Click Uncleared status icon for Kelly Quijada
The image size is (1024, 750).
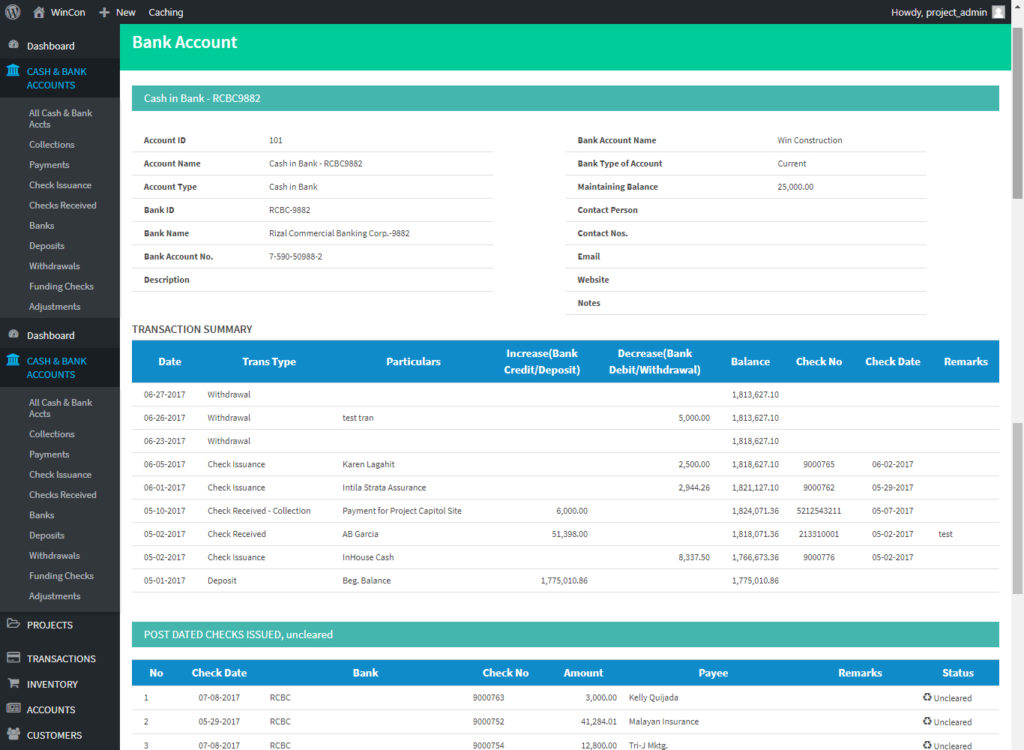click(927, 697)
